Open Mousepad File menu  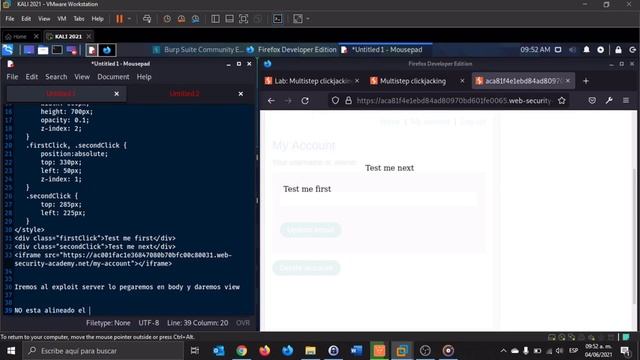coord(12,77)
